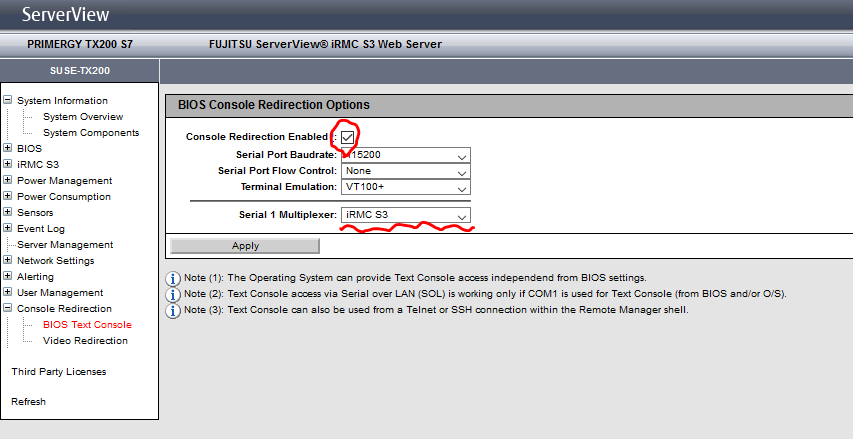Expand Power Management tree node
This screenshot has height=439, width=853.
pos(7,180)
